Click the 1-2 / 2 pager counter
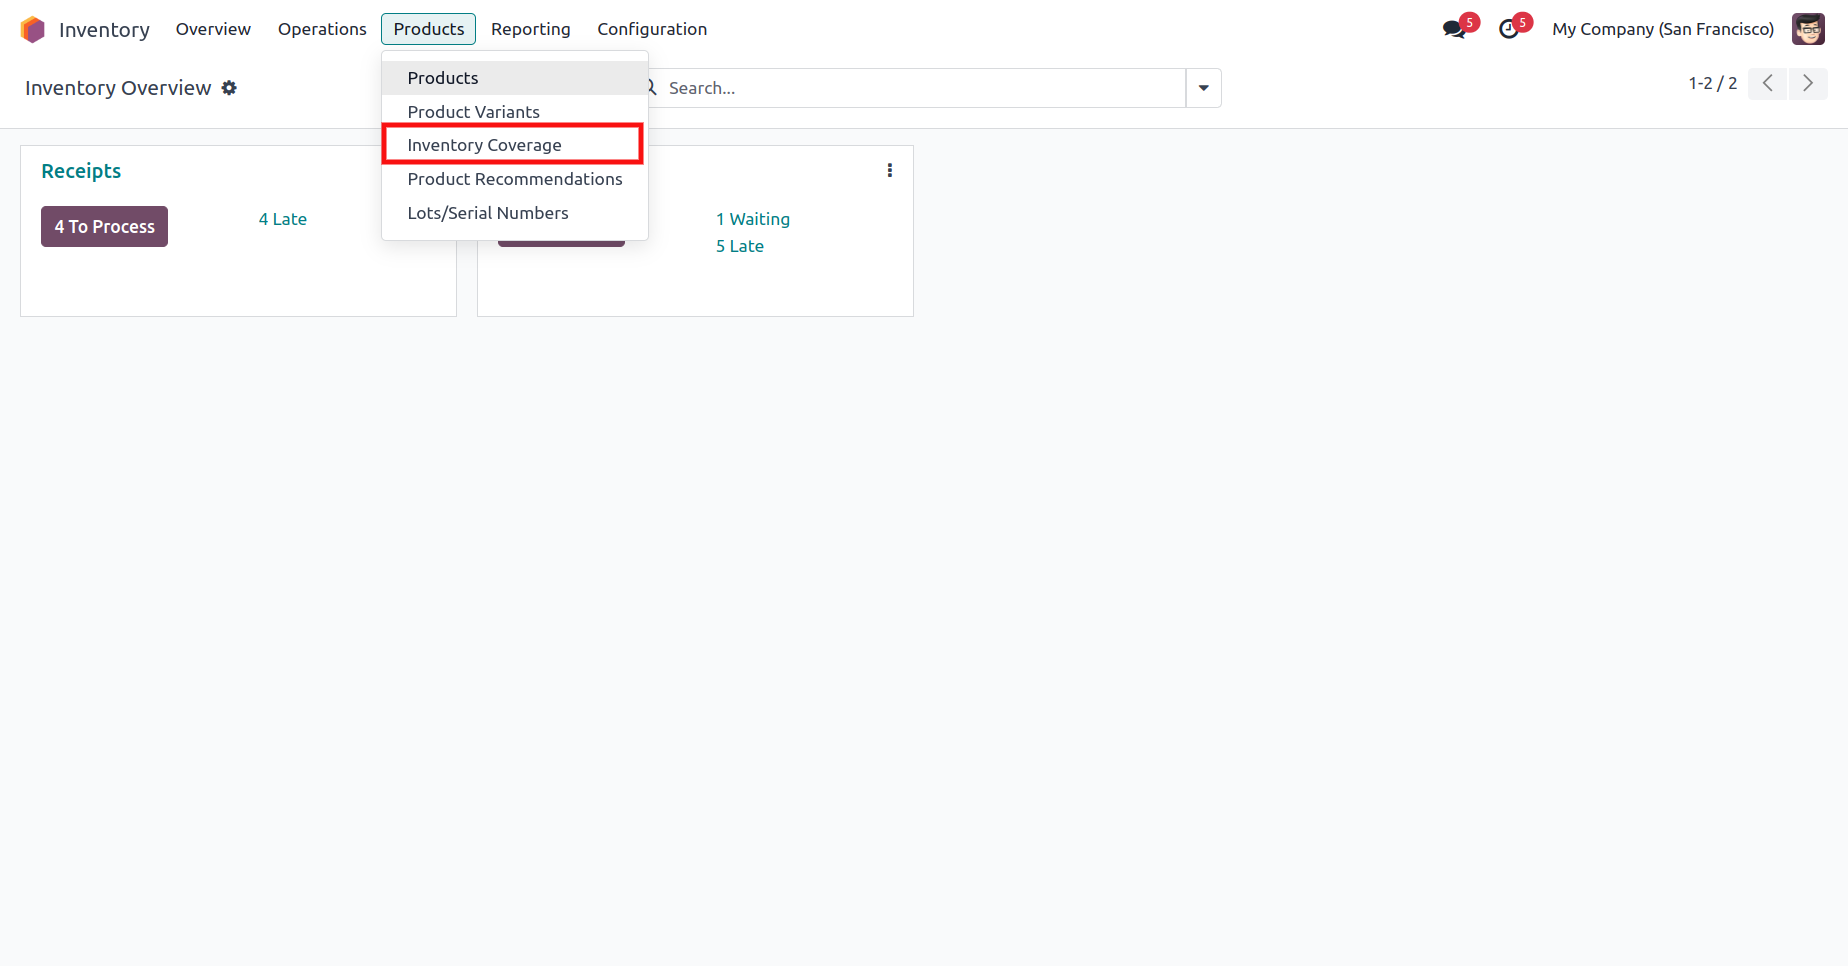 click(x=1712, y=83)
